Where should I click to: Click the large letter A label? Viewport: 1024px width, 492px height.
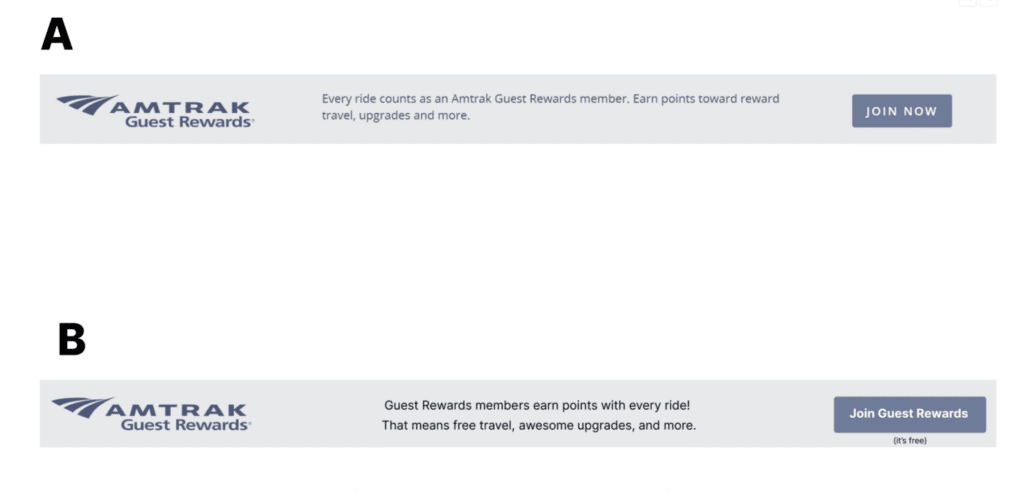coord(56,35)
